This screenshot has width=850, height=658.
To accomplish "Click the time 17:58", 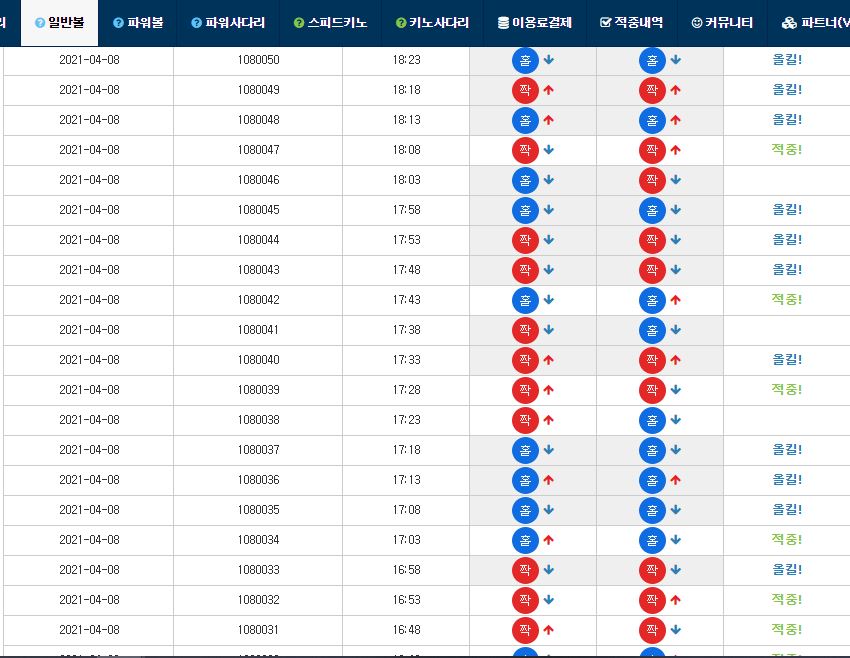I will tap(407, 210).
